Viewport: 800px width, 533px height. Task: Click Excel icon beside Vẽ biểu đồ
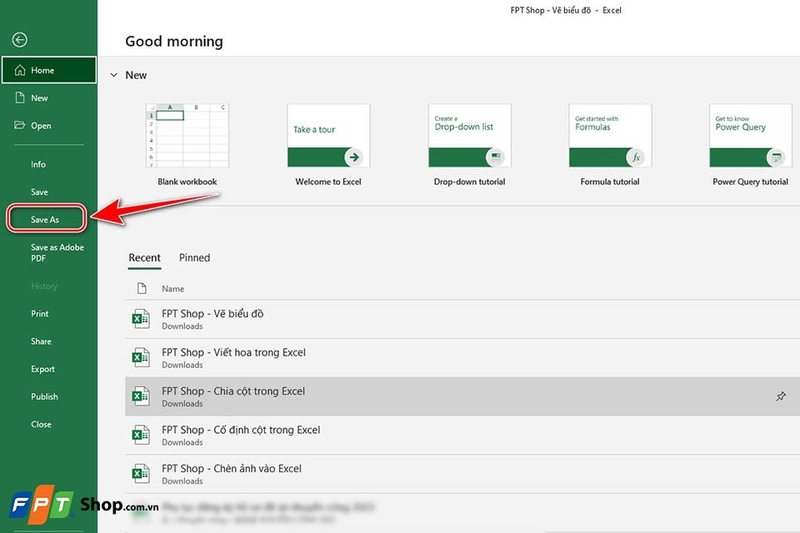tap(140, 319)
